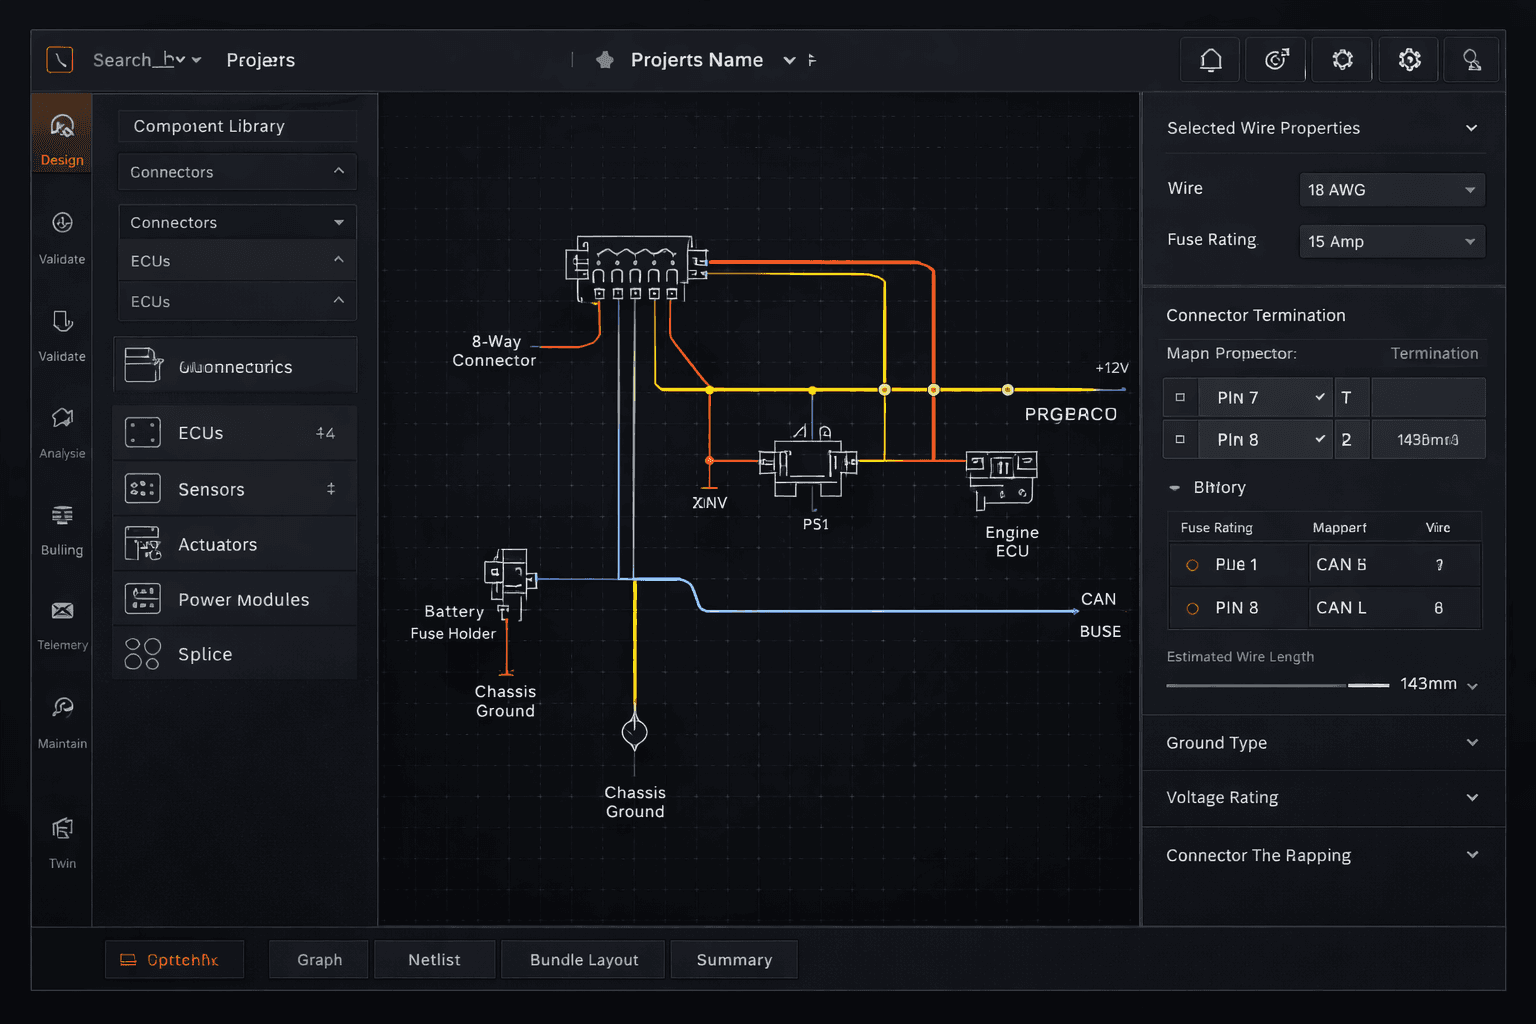Open the Validate sidebar panel
This screenshot has height=1024, width=1536.
[61, 235]
